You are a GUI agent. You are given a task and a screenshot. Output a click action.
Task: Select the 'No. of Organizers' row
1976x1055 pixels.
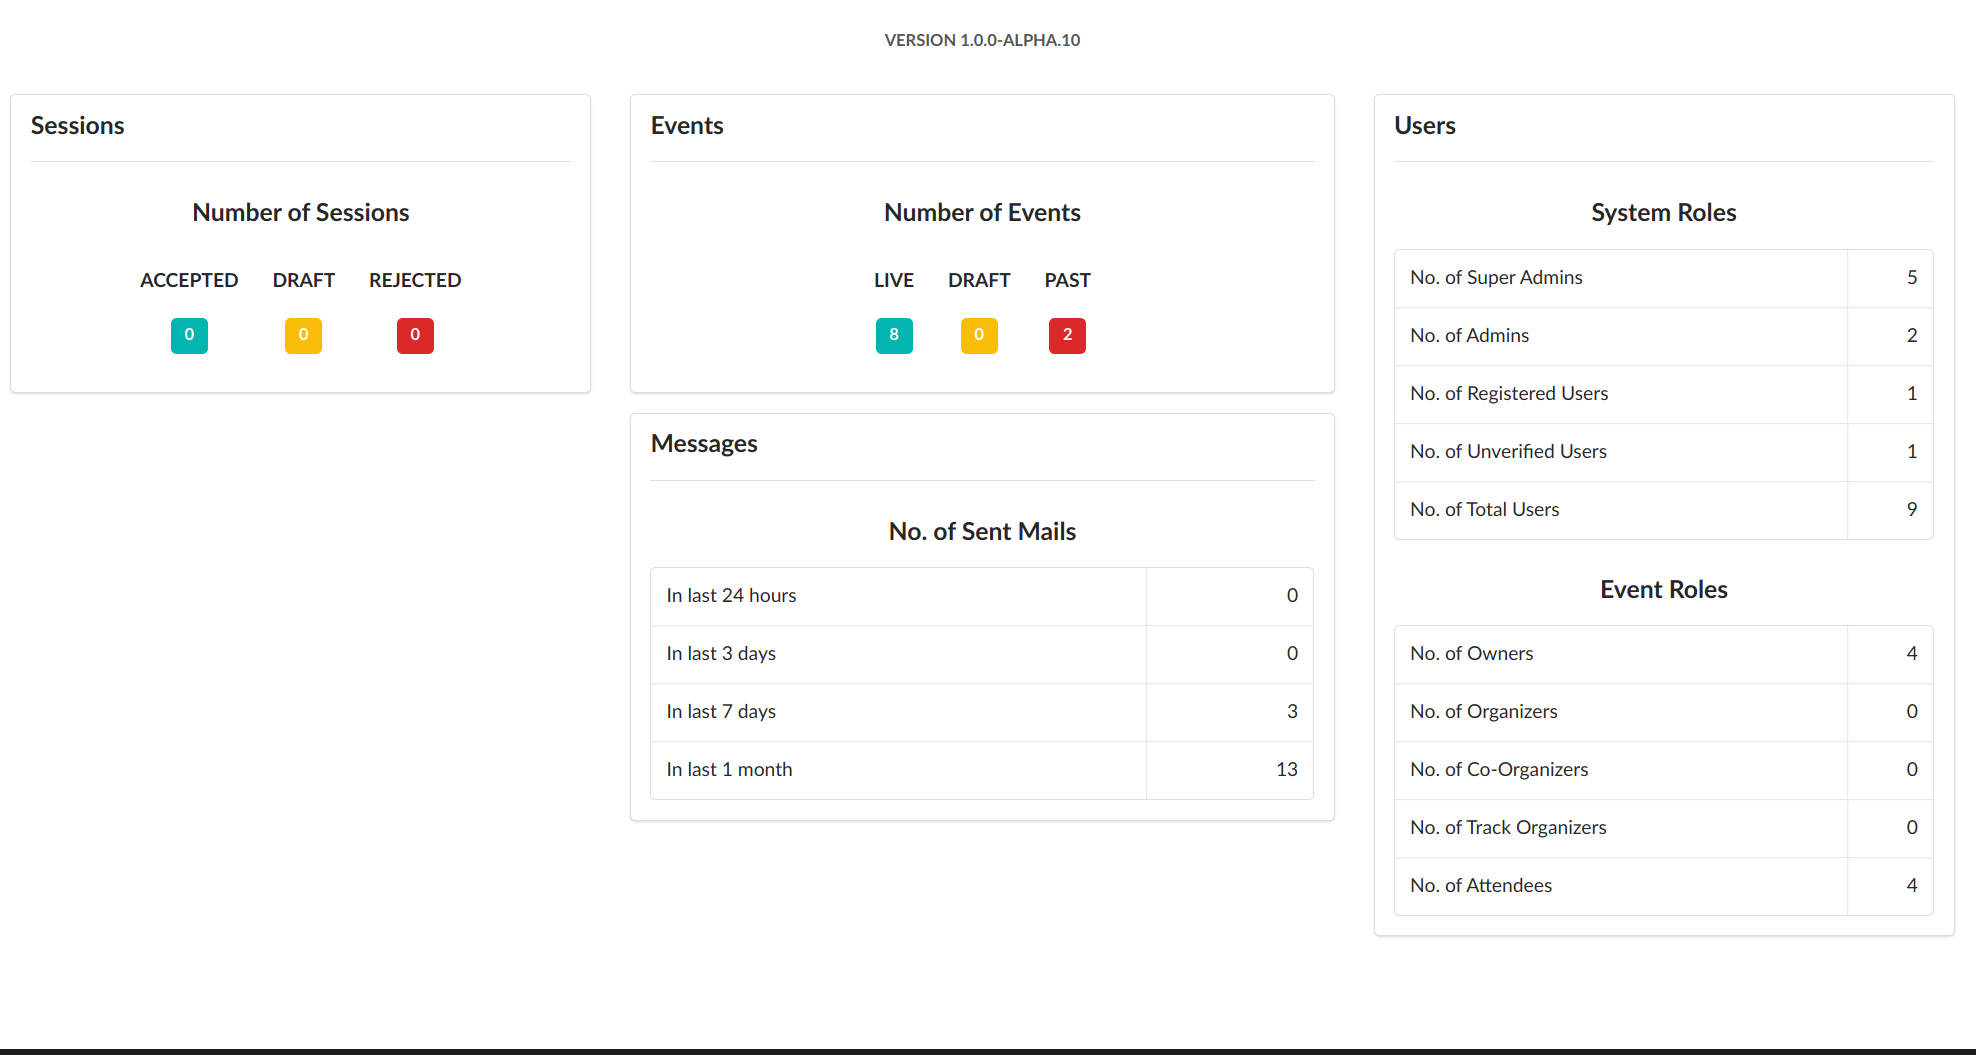(x=1664, y=712)
